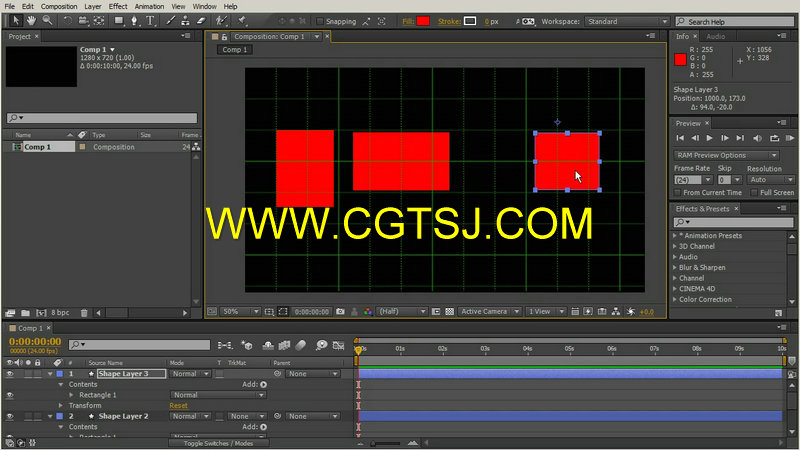This screenshot has width=800, height=450.
Task: Select the Eraser tool
Action: pyautogui.click(x=201, y=21)
